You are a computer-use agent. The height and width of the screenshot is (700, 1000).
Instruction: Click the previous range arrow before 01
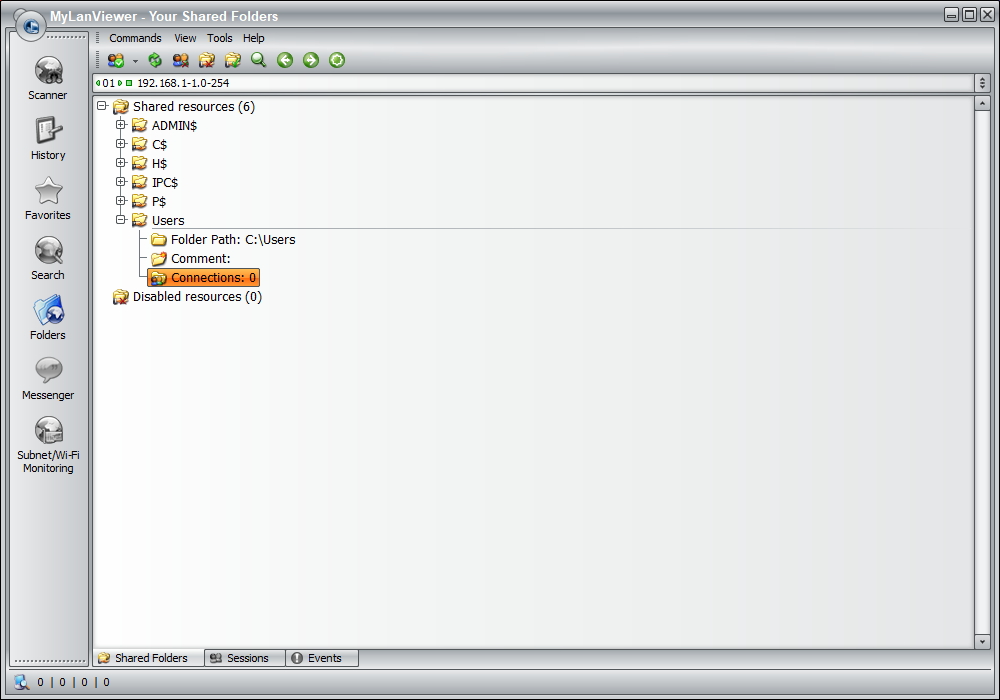(x=98, y=83)
